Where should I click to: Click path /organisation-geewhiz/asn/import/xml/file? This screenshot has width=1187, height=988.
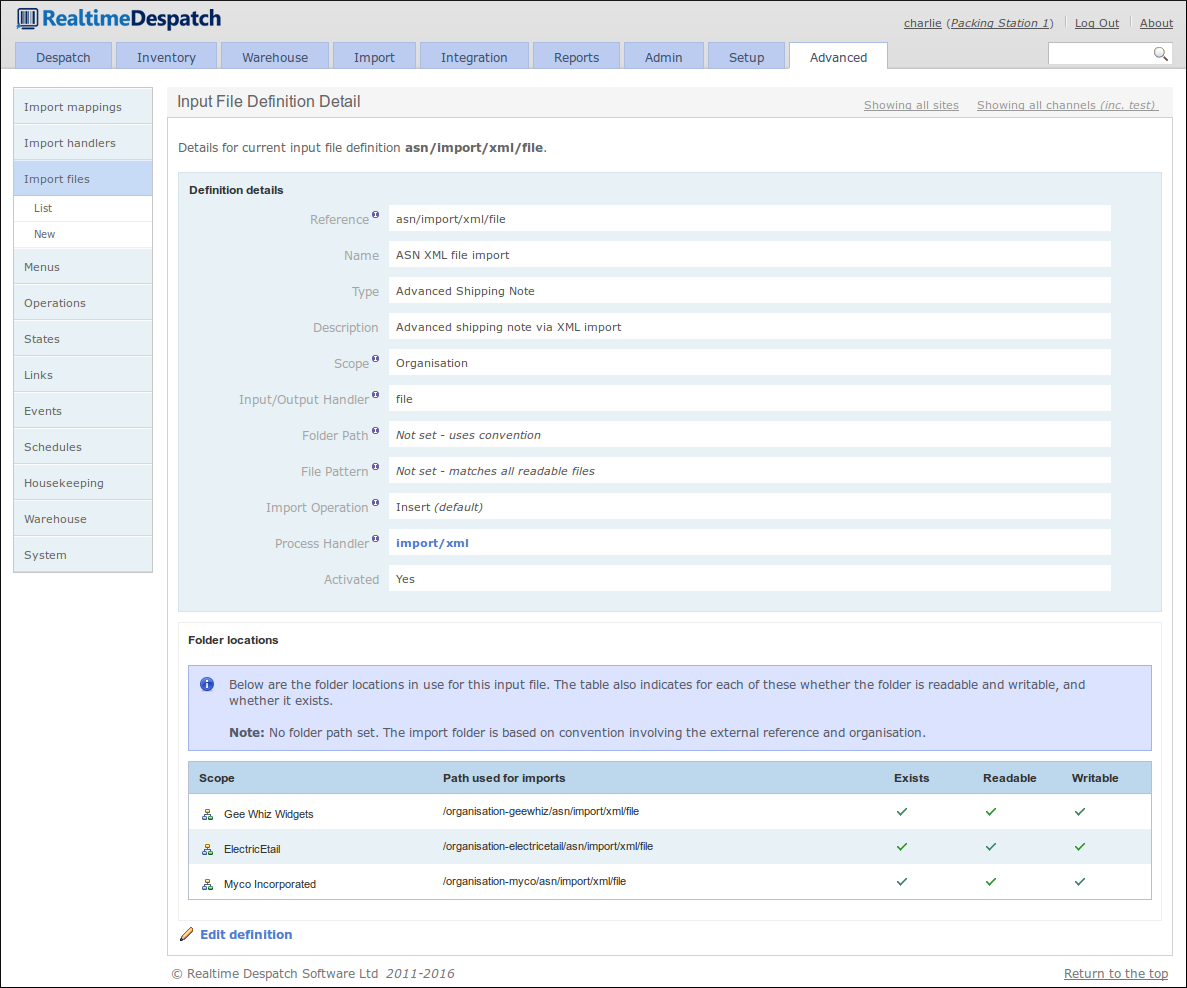coord(541,812)
